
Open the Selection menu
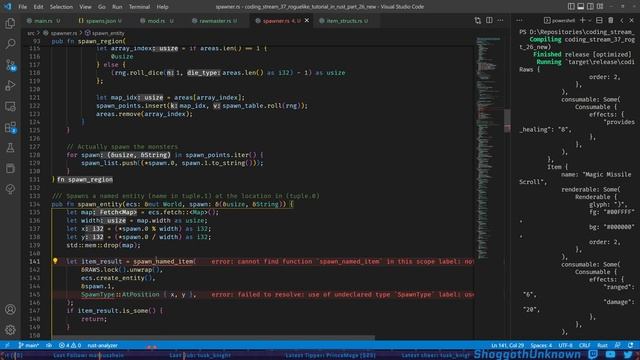pos(61,7)
